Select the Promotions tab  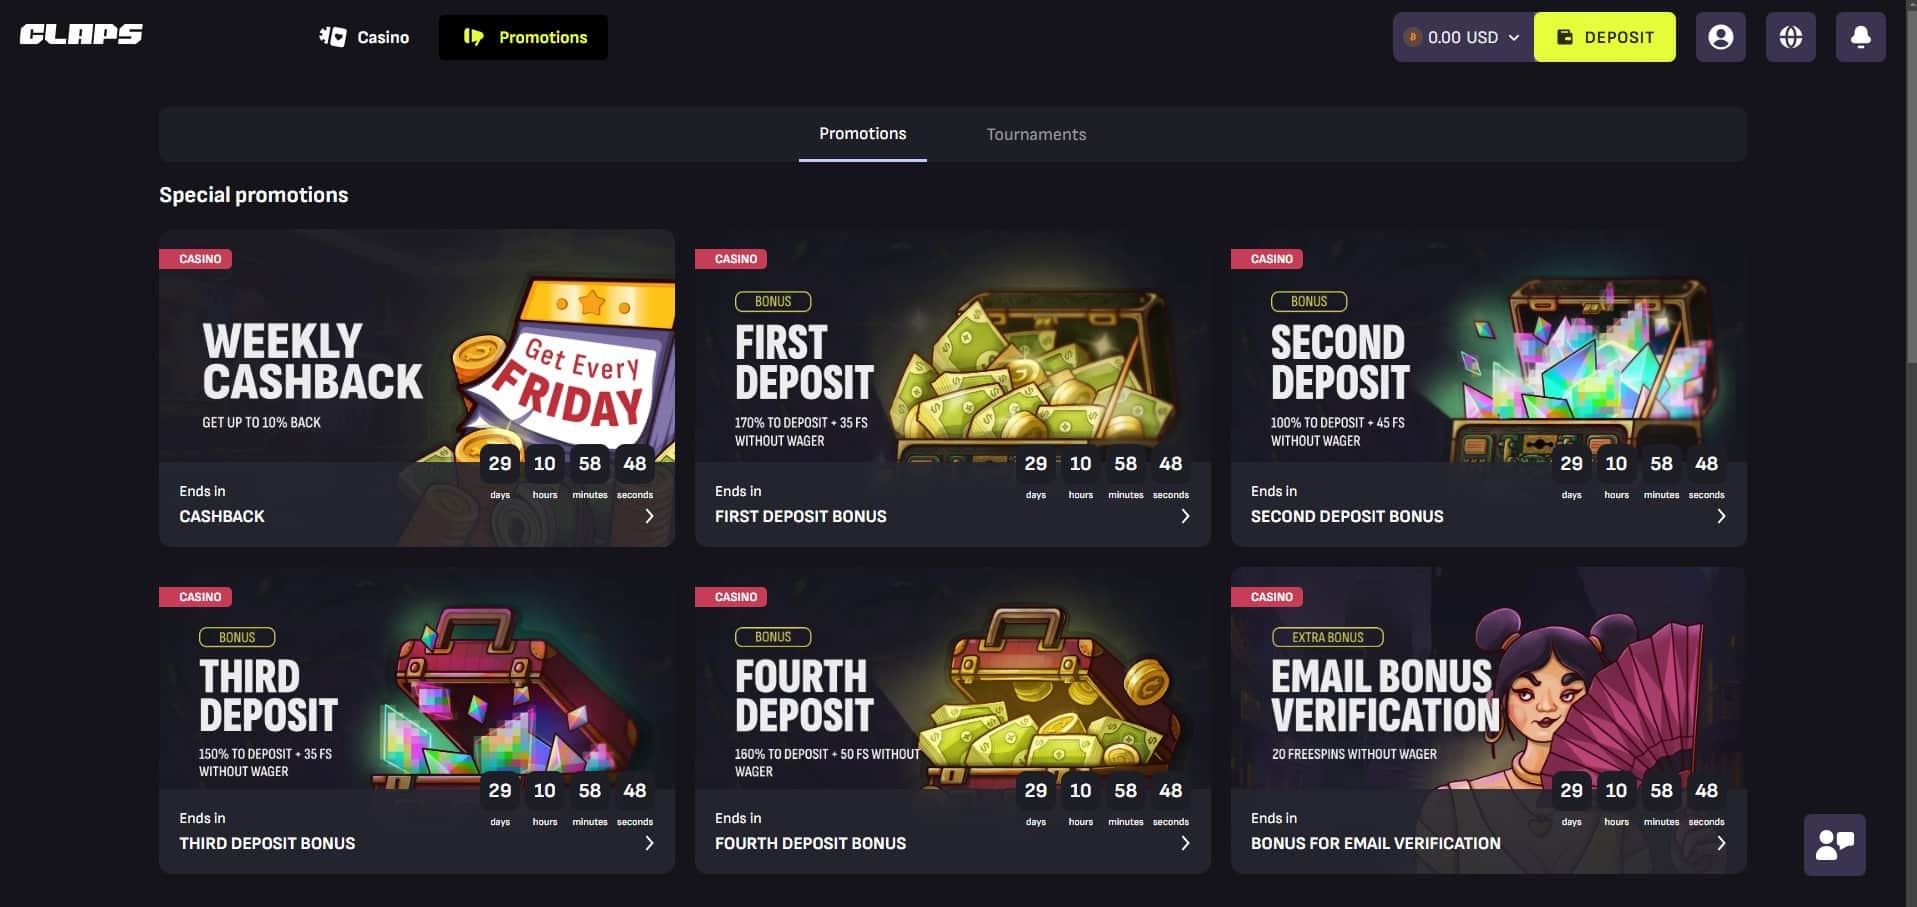tap(862, 134)
